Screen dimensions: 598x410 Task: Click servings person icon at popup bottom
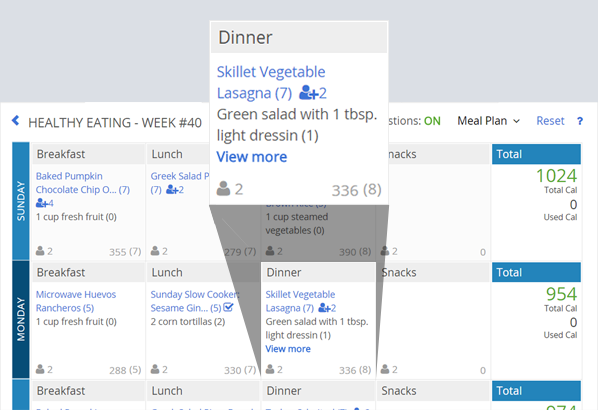(223, 188)
